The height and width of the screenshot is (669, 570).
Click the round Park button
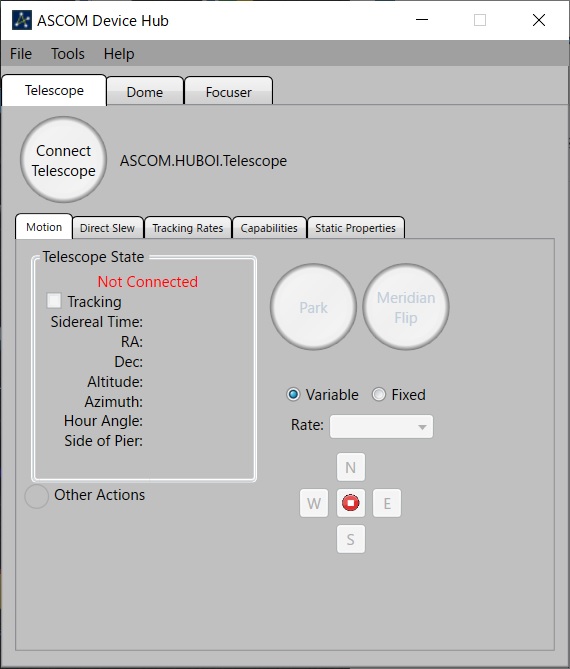pos(314,307)
